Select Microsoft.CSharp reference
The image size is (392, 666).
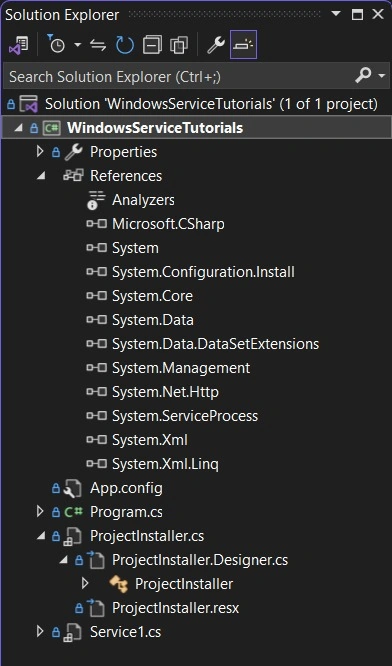168,224
